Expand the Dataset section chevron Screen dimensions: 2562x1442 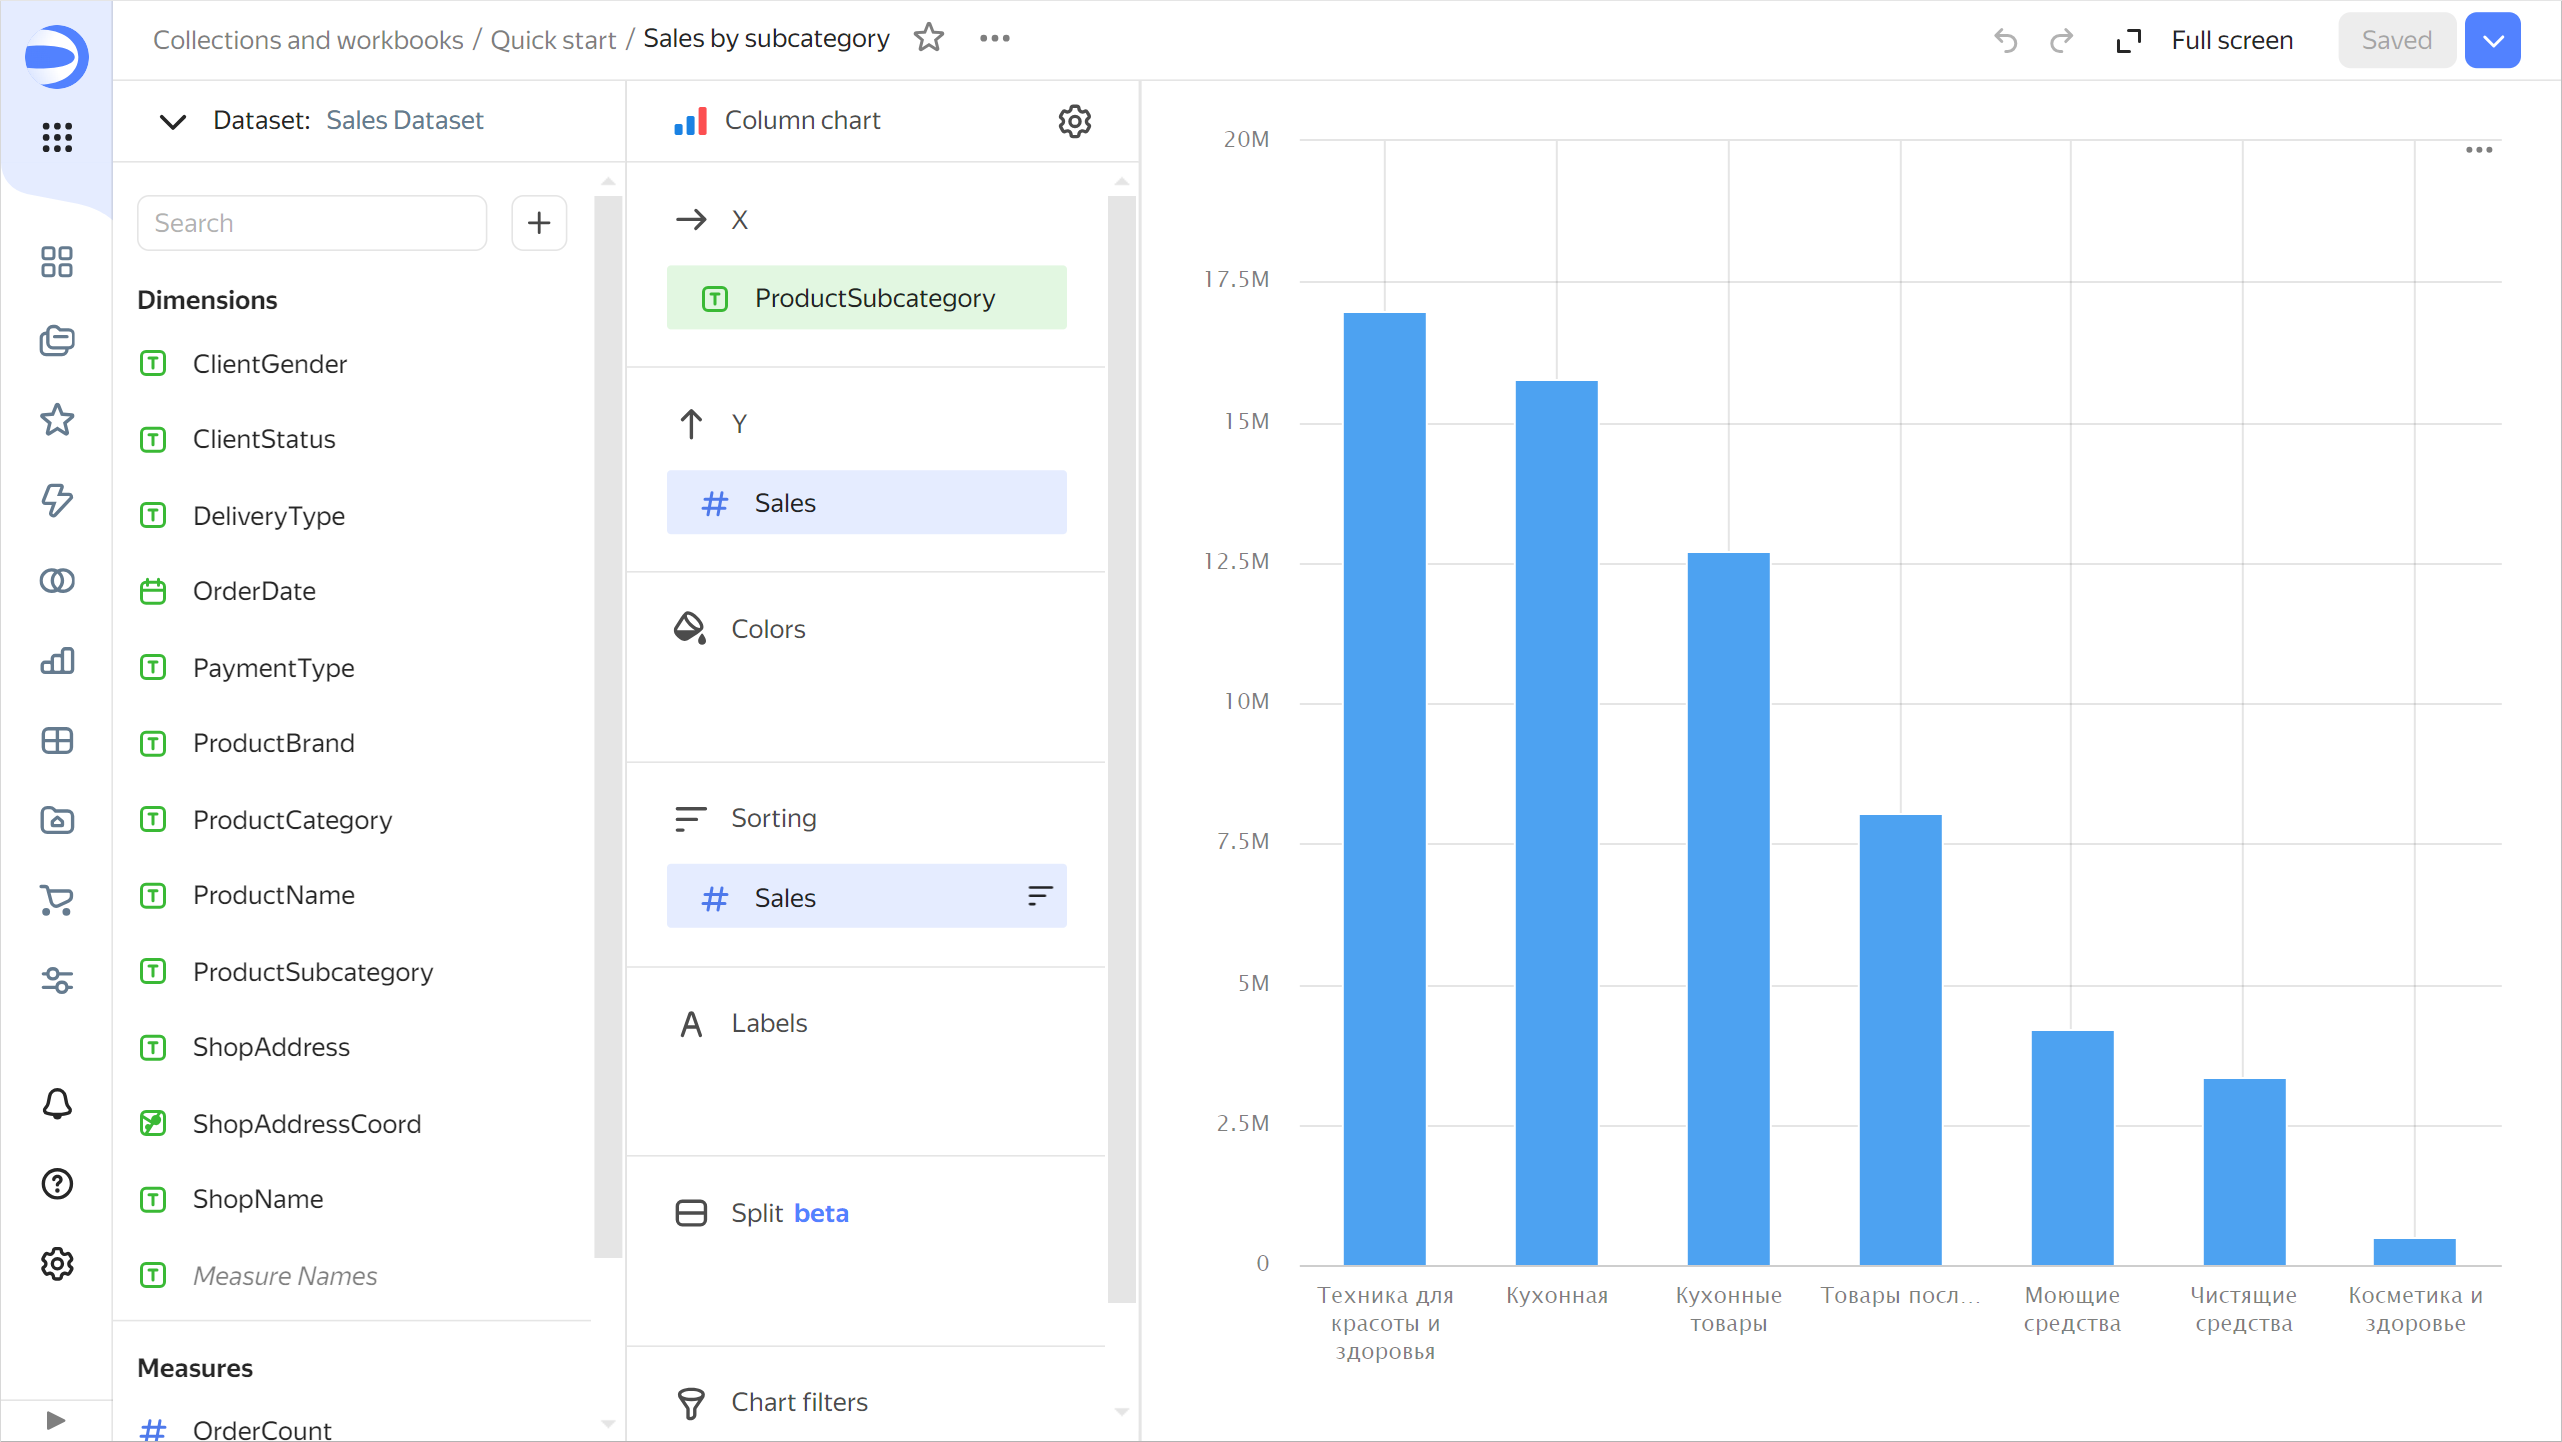pos(171,120)
